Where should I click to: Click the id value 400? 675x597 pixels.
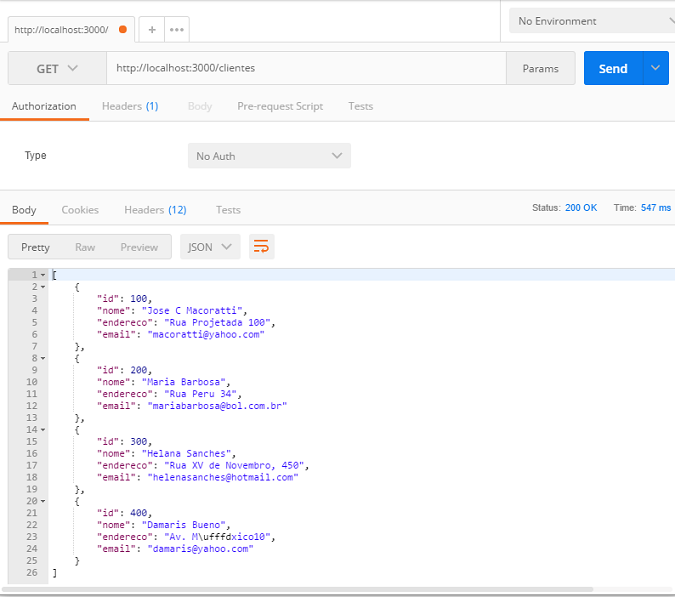[139, 513]
